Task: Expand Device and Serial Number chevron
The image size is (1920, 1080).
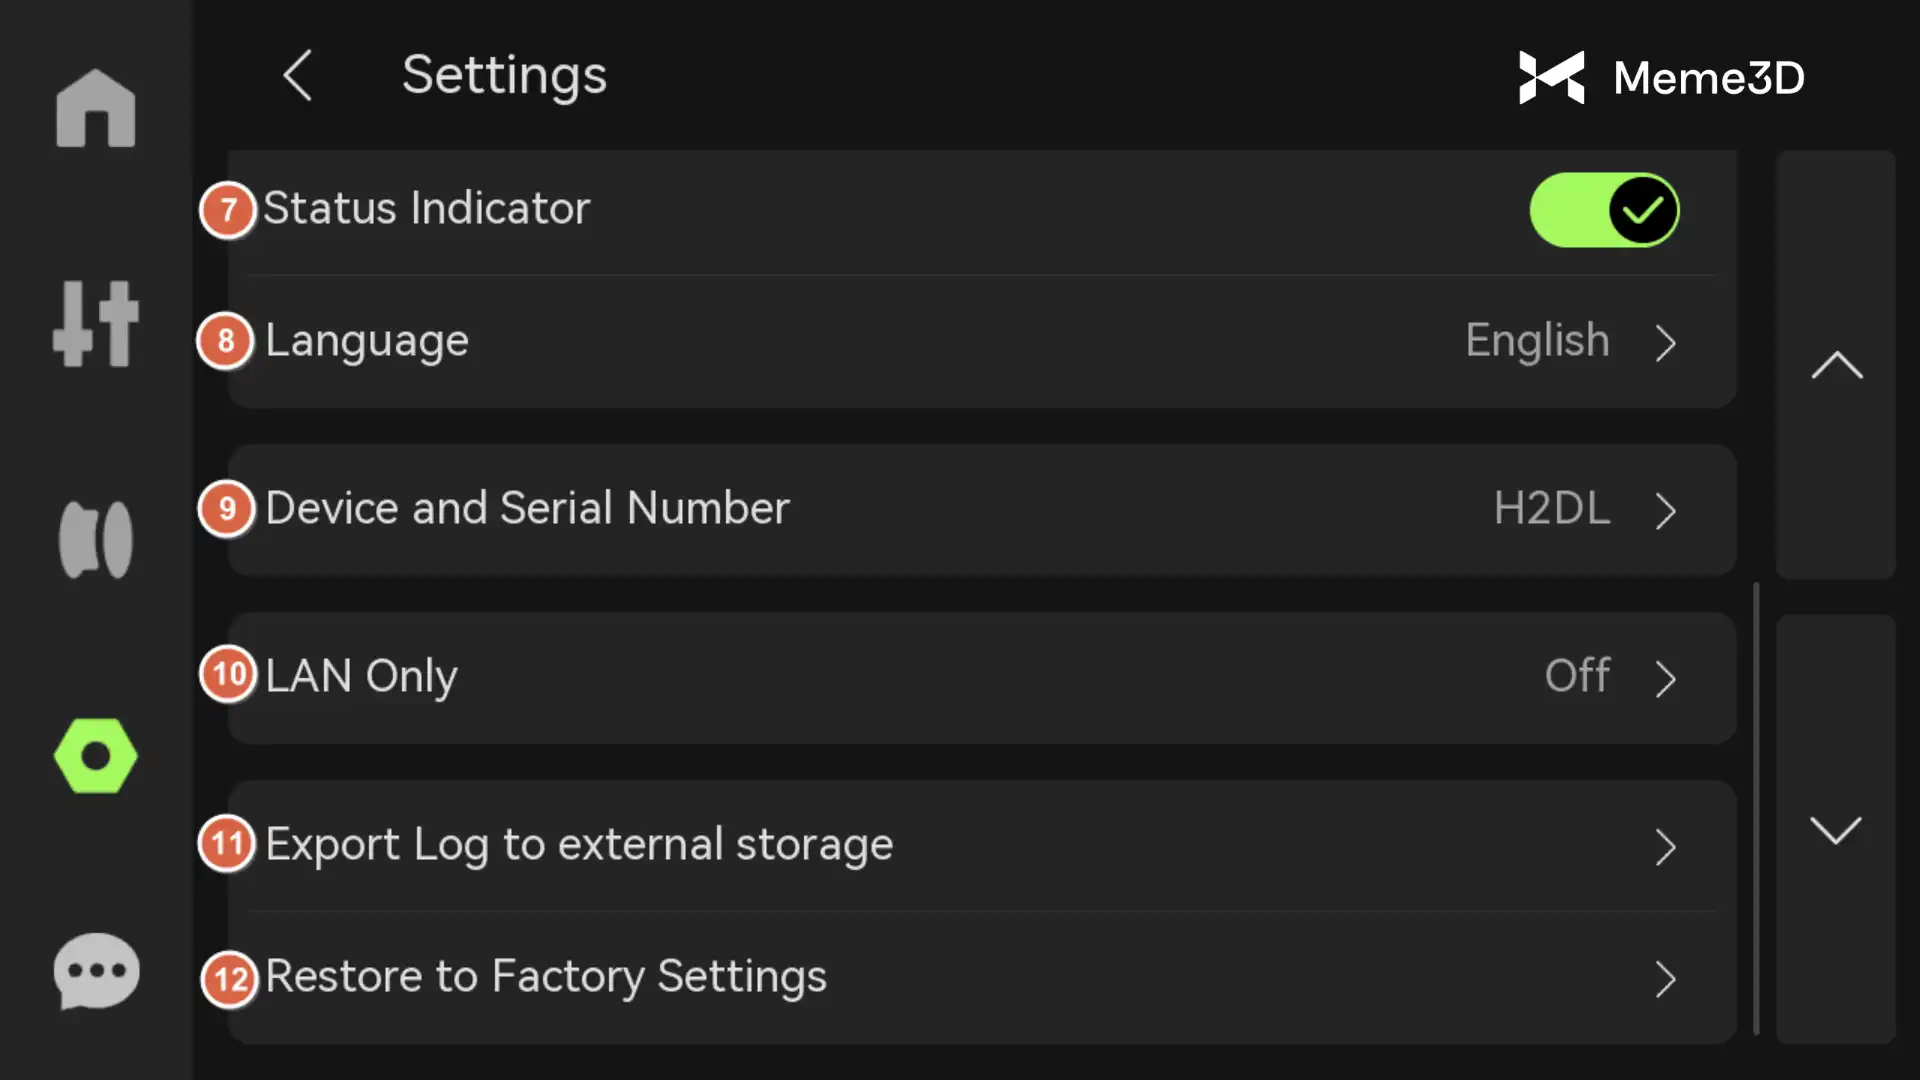Action: point(1665,511)
